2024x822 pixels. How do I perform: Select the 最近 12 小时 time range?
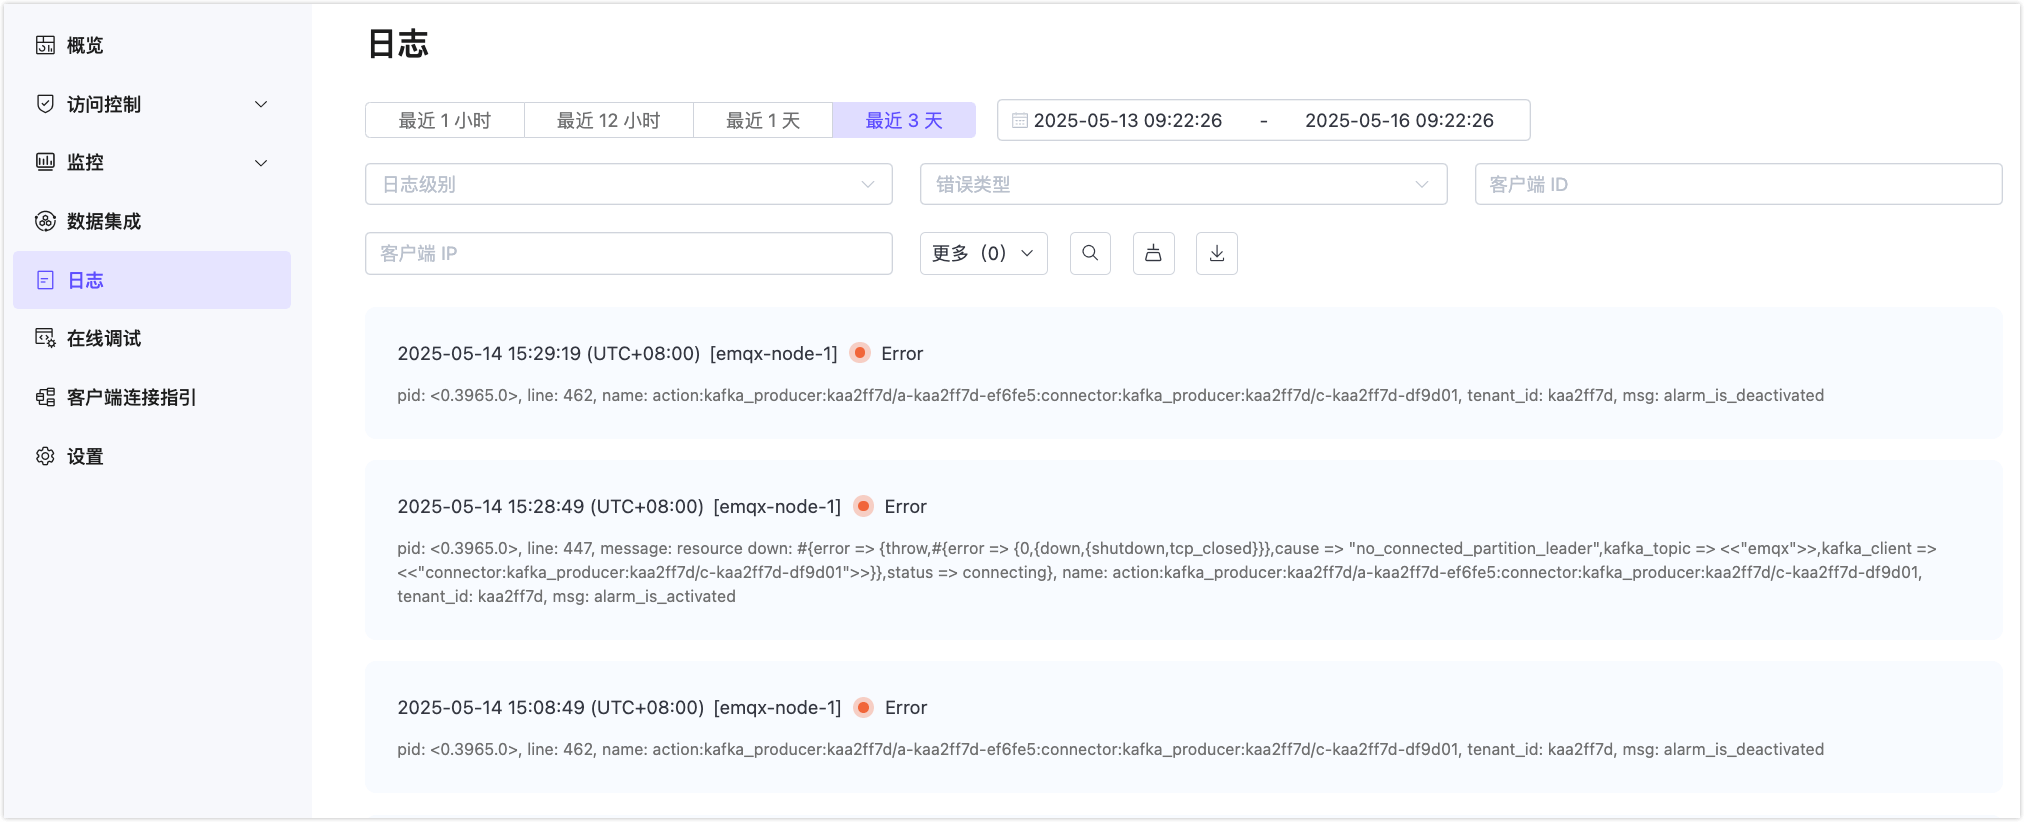[608, 121]
